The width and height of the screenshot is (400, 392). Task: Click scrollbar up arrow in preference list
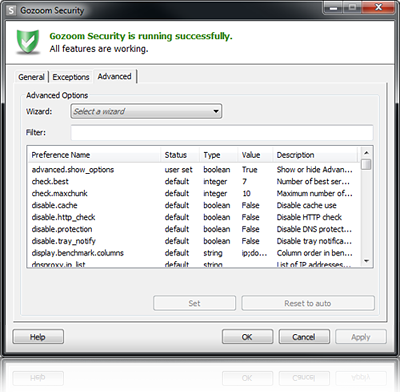click(366, 153)
